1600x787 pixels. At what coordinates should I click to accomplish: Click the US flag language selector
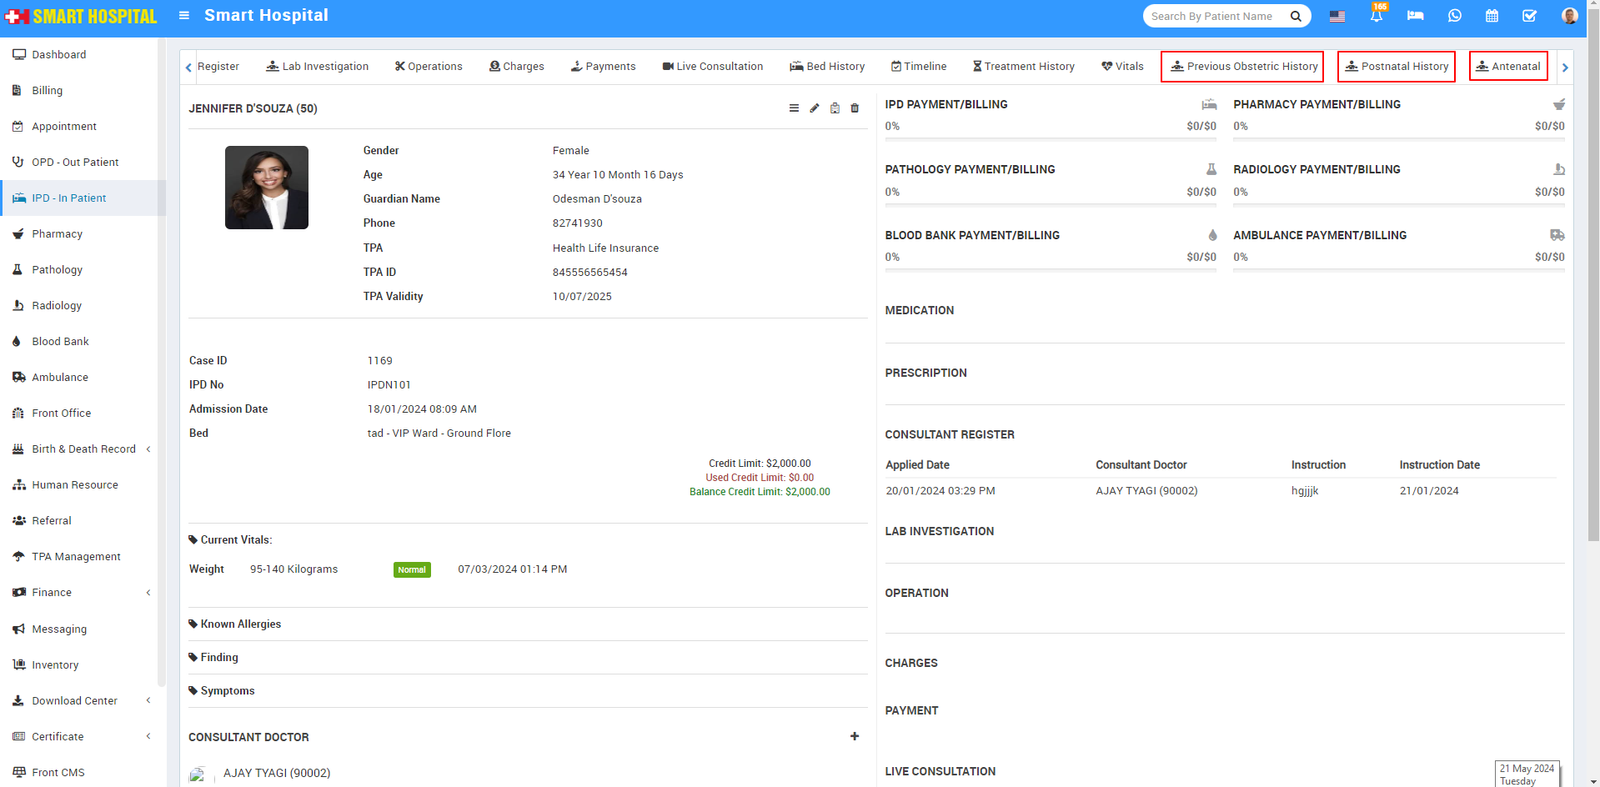pos(1337,16)
